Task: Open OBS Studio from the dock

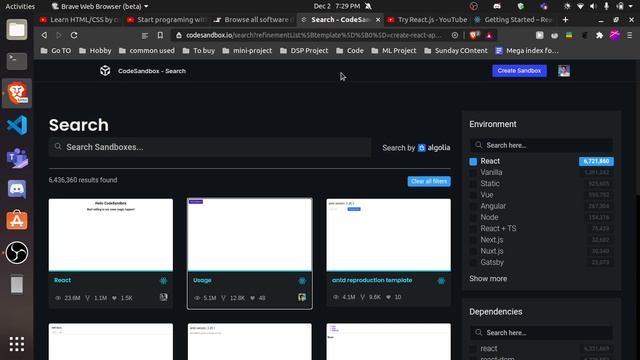Action: (x=17, y=253)
